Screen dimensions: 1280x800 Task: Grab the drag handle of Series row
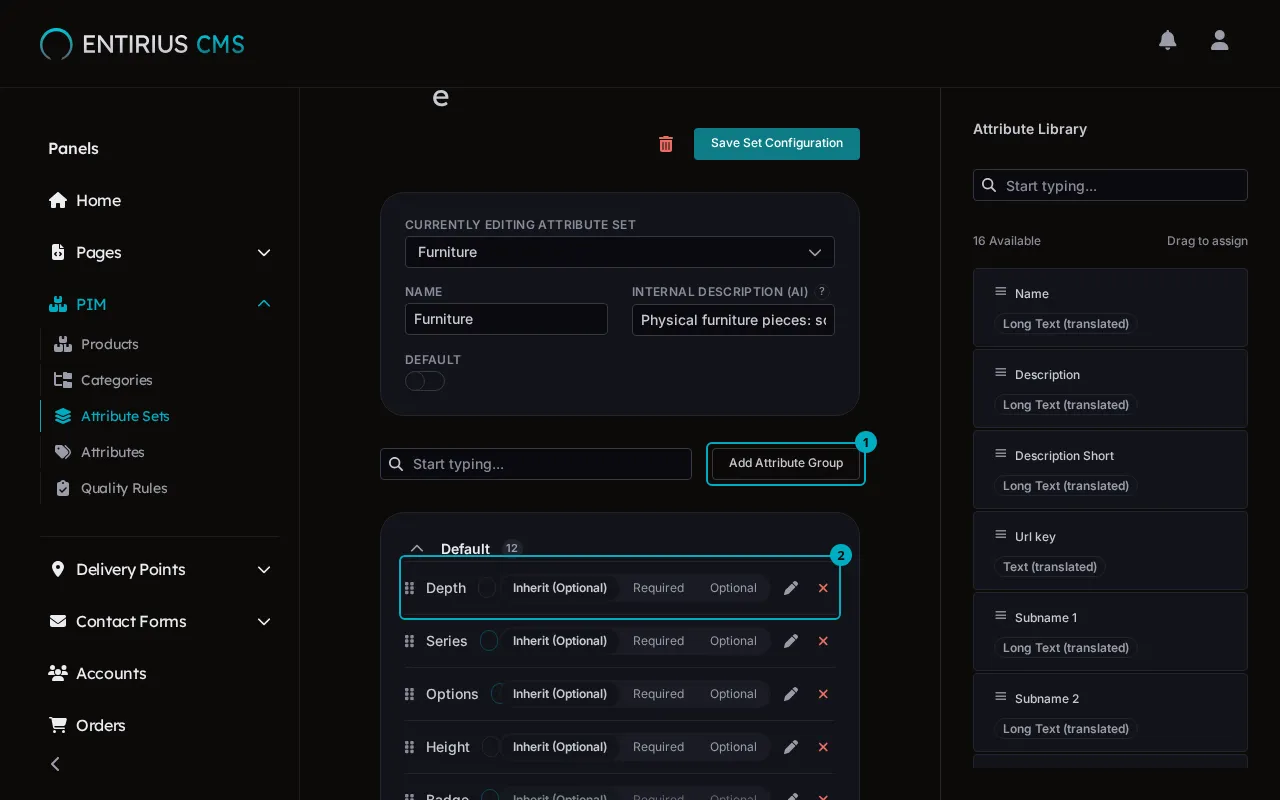(409, 641)
